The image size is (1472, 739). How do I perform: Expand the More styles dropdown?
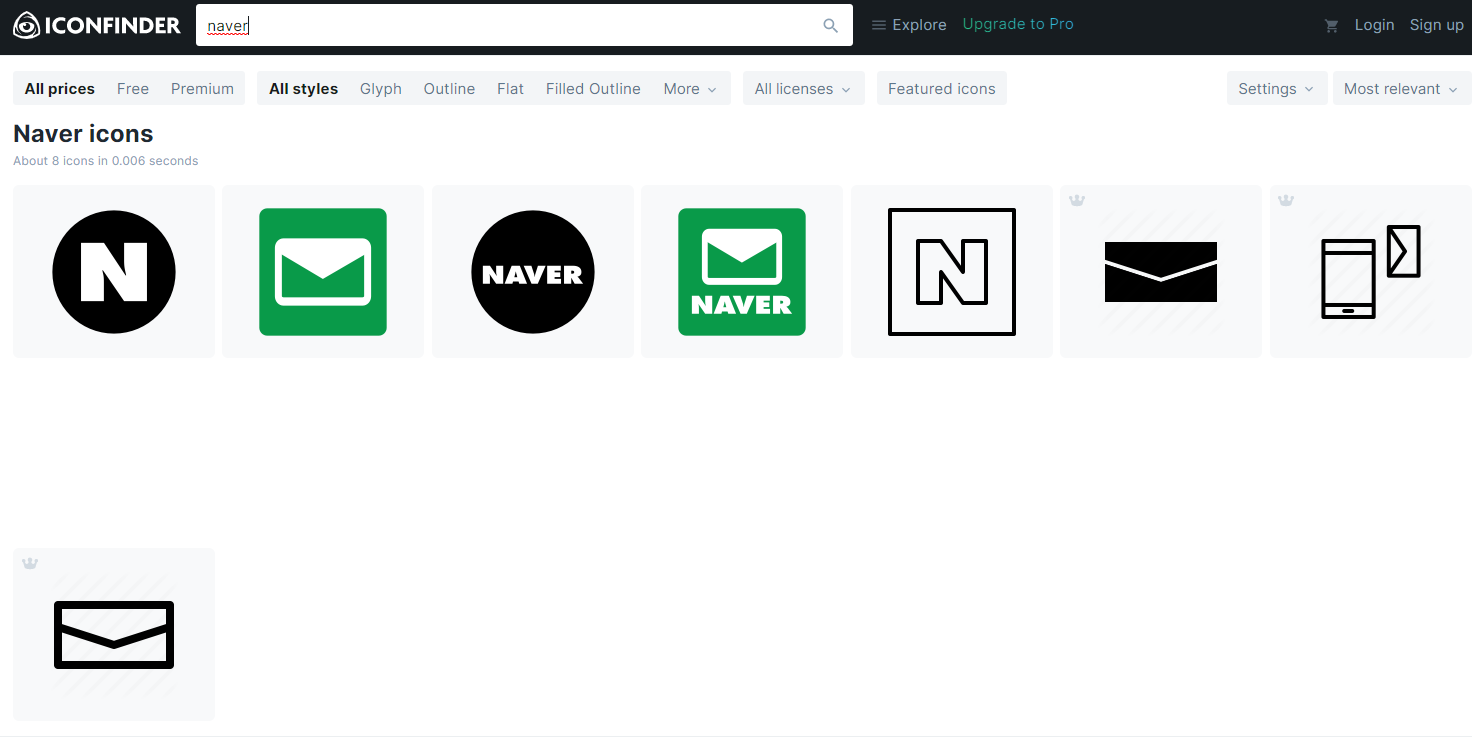690,89
